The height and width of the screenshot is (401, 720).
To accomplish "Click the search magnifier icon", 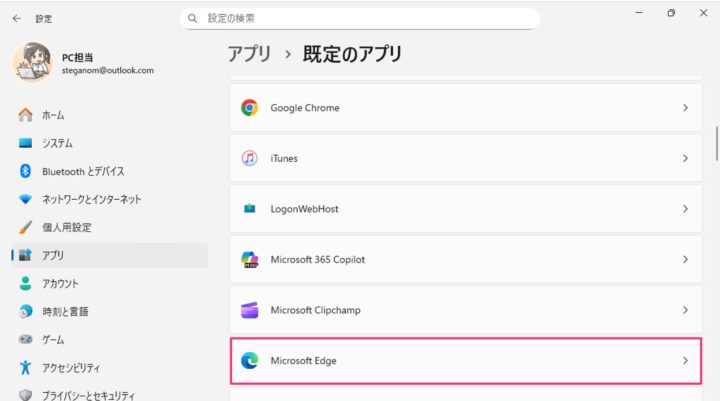I will click(x=192, y=18).
